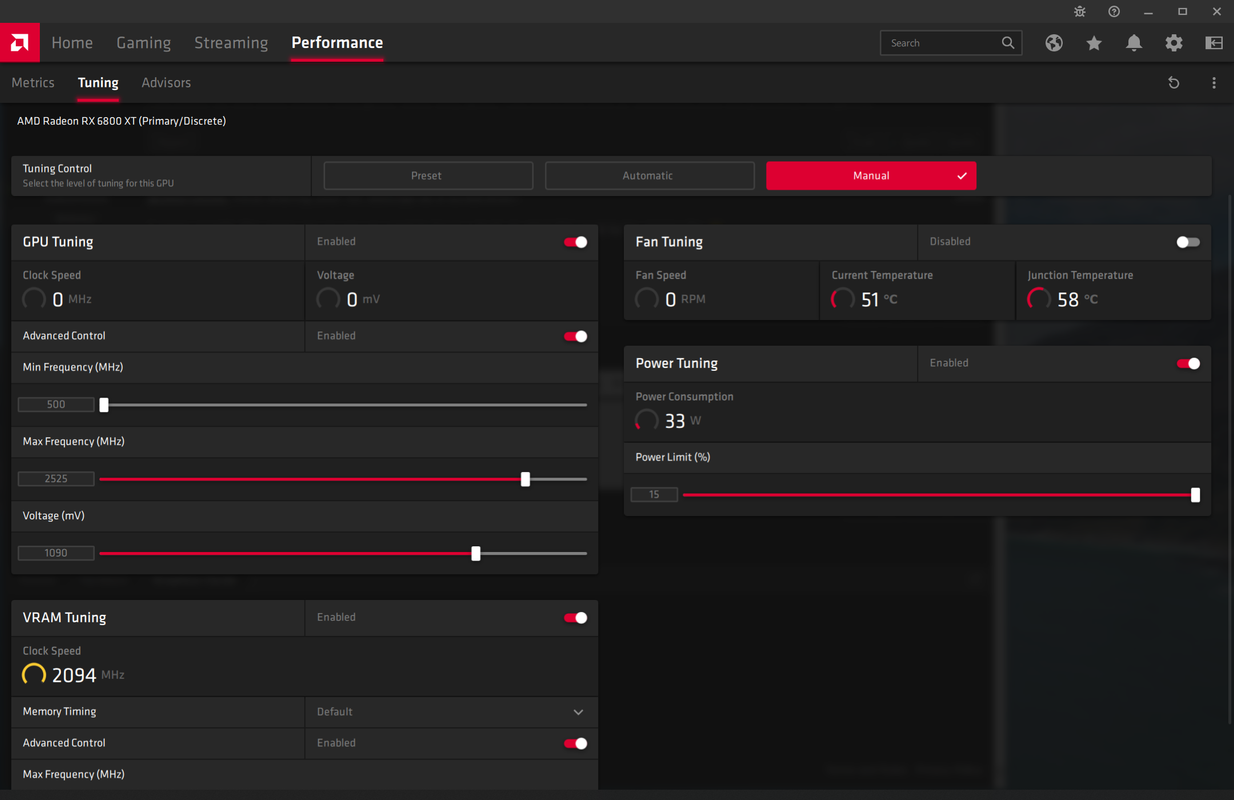Go to the Home tab
The image size is (1234, 800).
pyautogui.click(x=72, y=43)
